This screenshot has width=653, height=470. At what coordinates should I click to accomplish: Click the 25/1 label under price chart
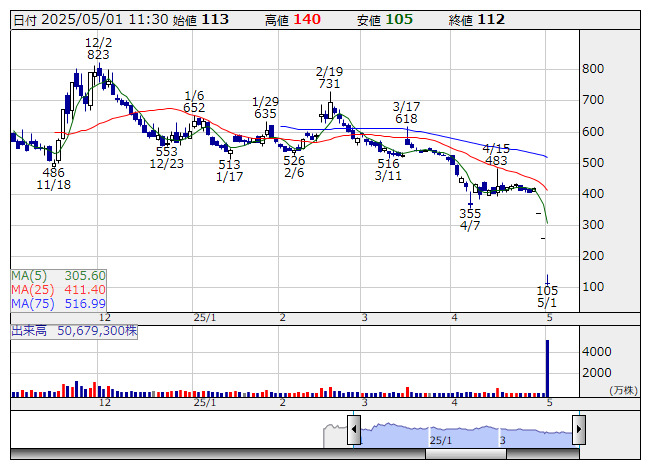tap(205, 318)
